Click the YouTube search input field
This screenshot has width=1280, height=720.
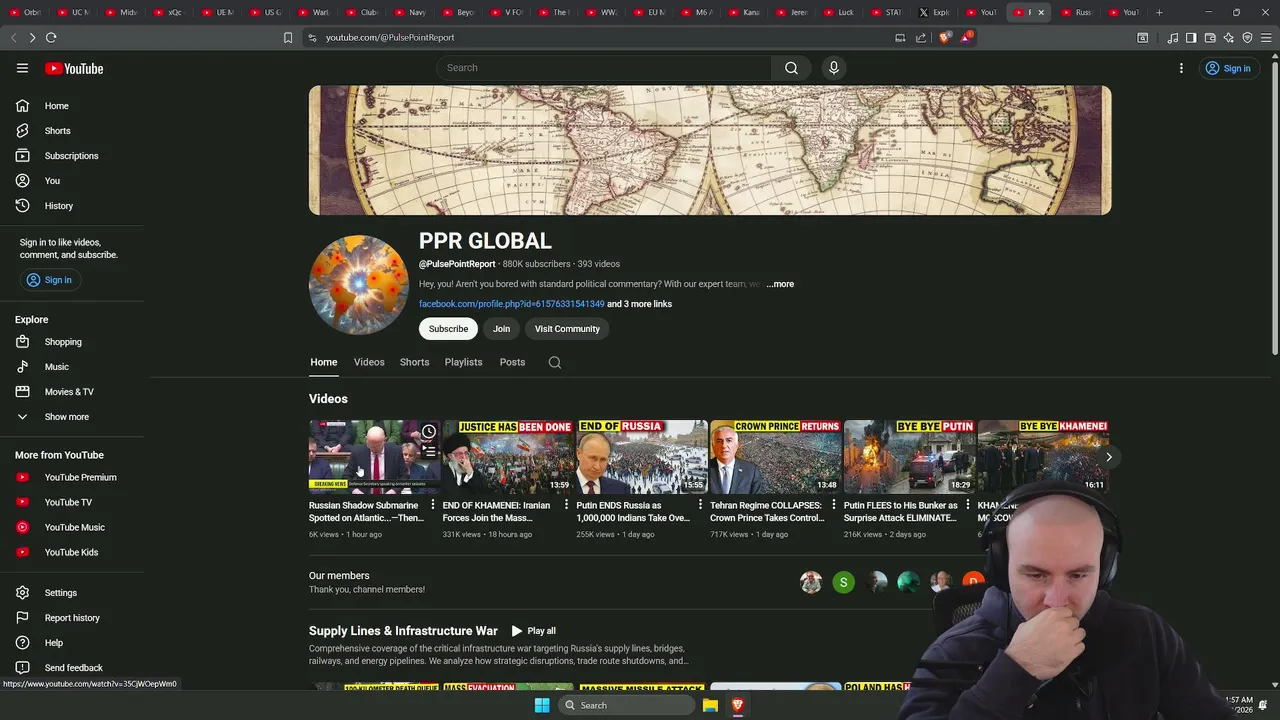coord(604,68)
